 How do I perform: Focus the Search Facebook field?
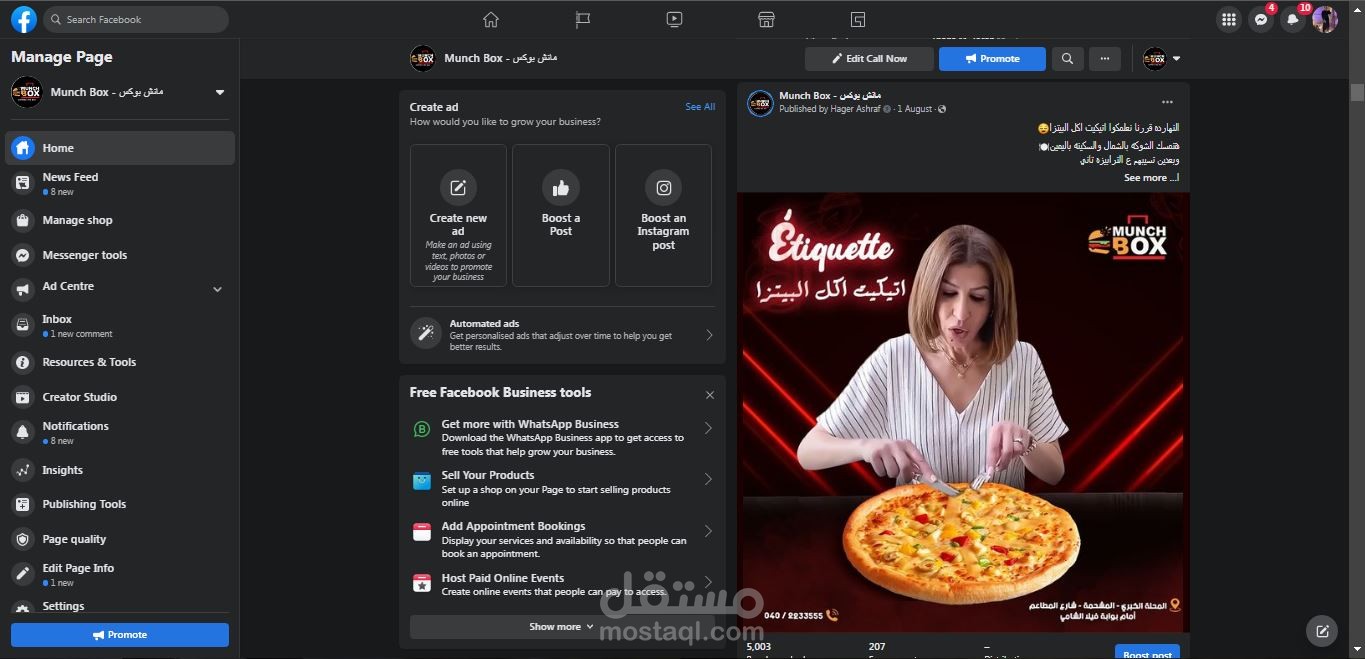[x=134, y=19]
